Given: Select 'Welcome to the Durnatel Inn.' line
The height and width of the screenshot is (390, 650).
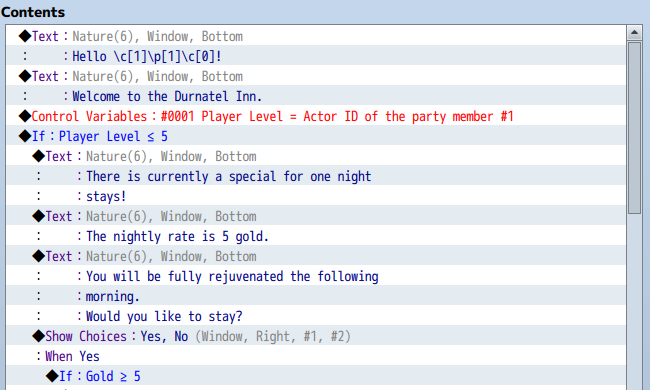Looking at the screenshot, I should coord(316,96).
